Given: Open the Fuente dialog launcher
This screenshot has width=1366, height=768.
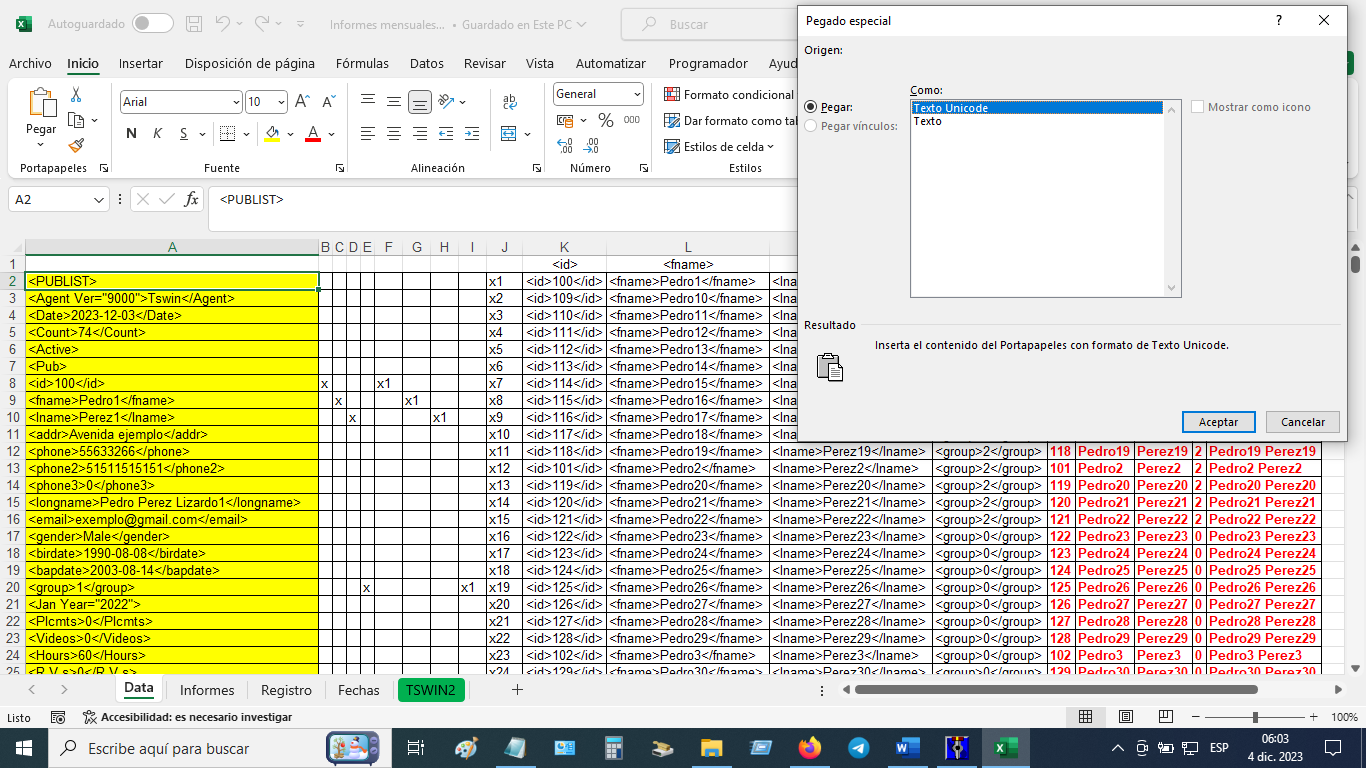Looking at the screenshot, I should (x=340, y=169).
